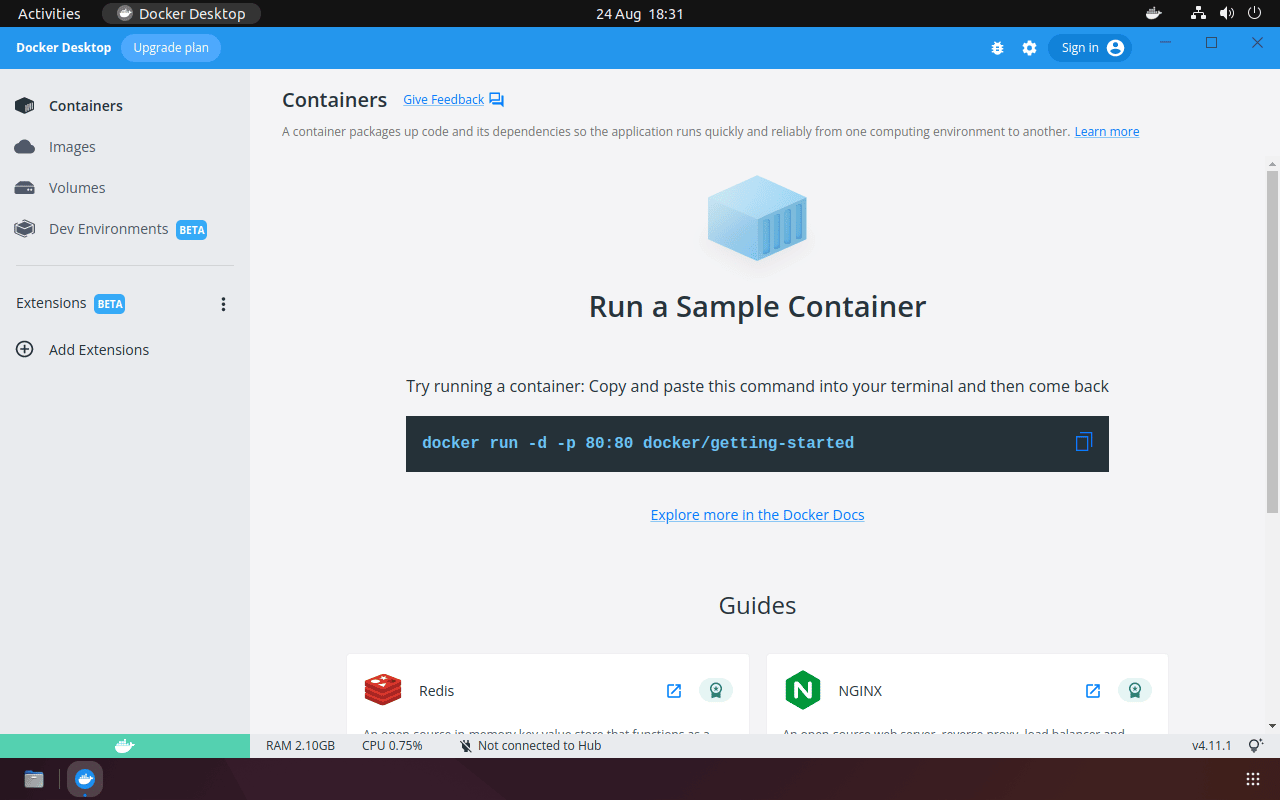Open the Give Feedback link
The height and width of the screenshot is (800, 1280).
[443, 99]
